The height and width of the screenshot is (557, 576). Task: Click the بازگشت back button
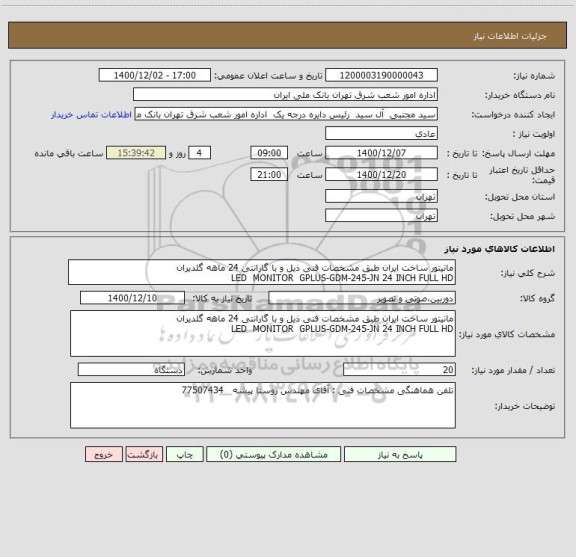tap(144, 454)
